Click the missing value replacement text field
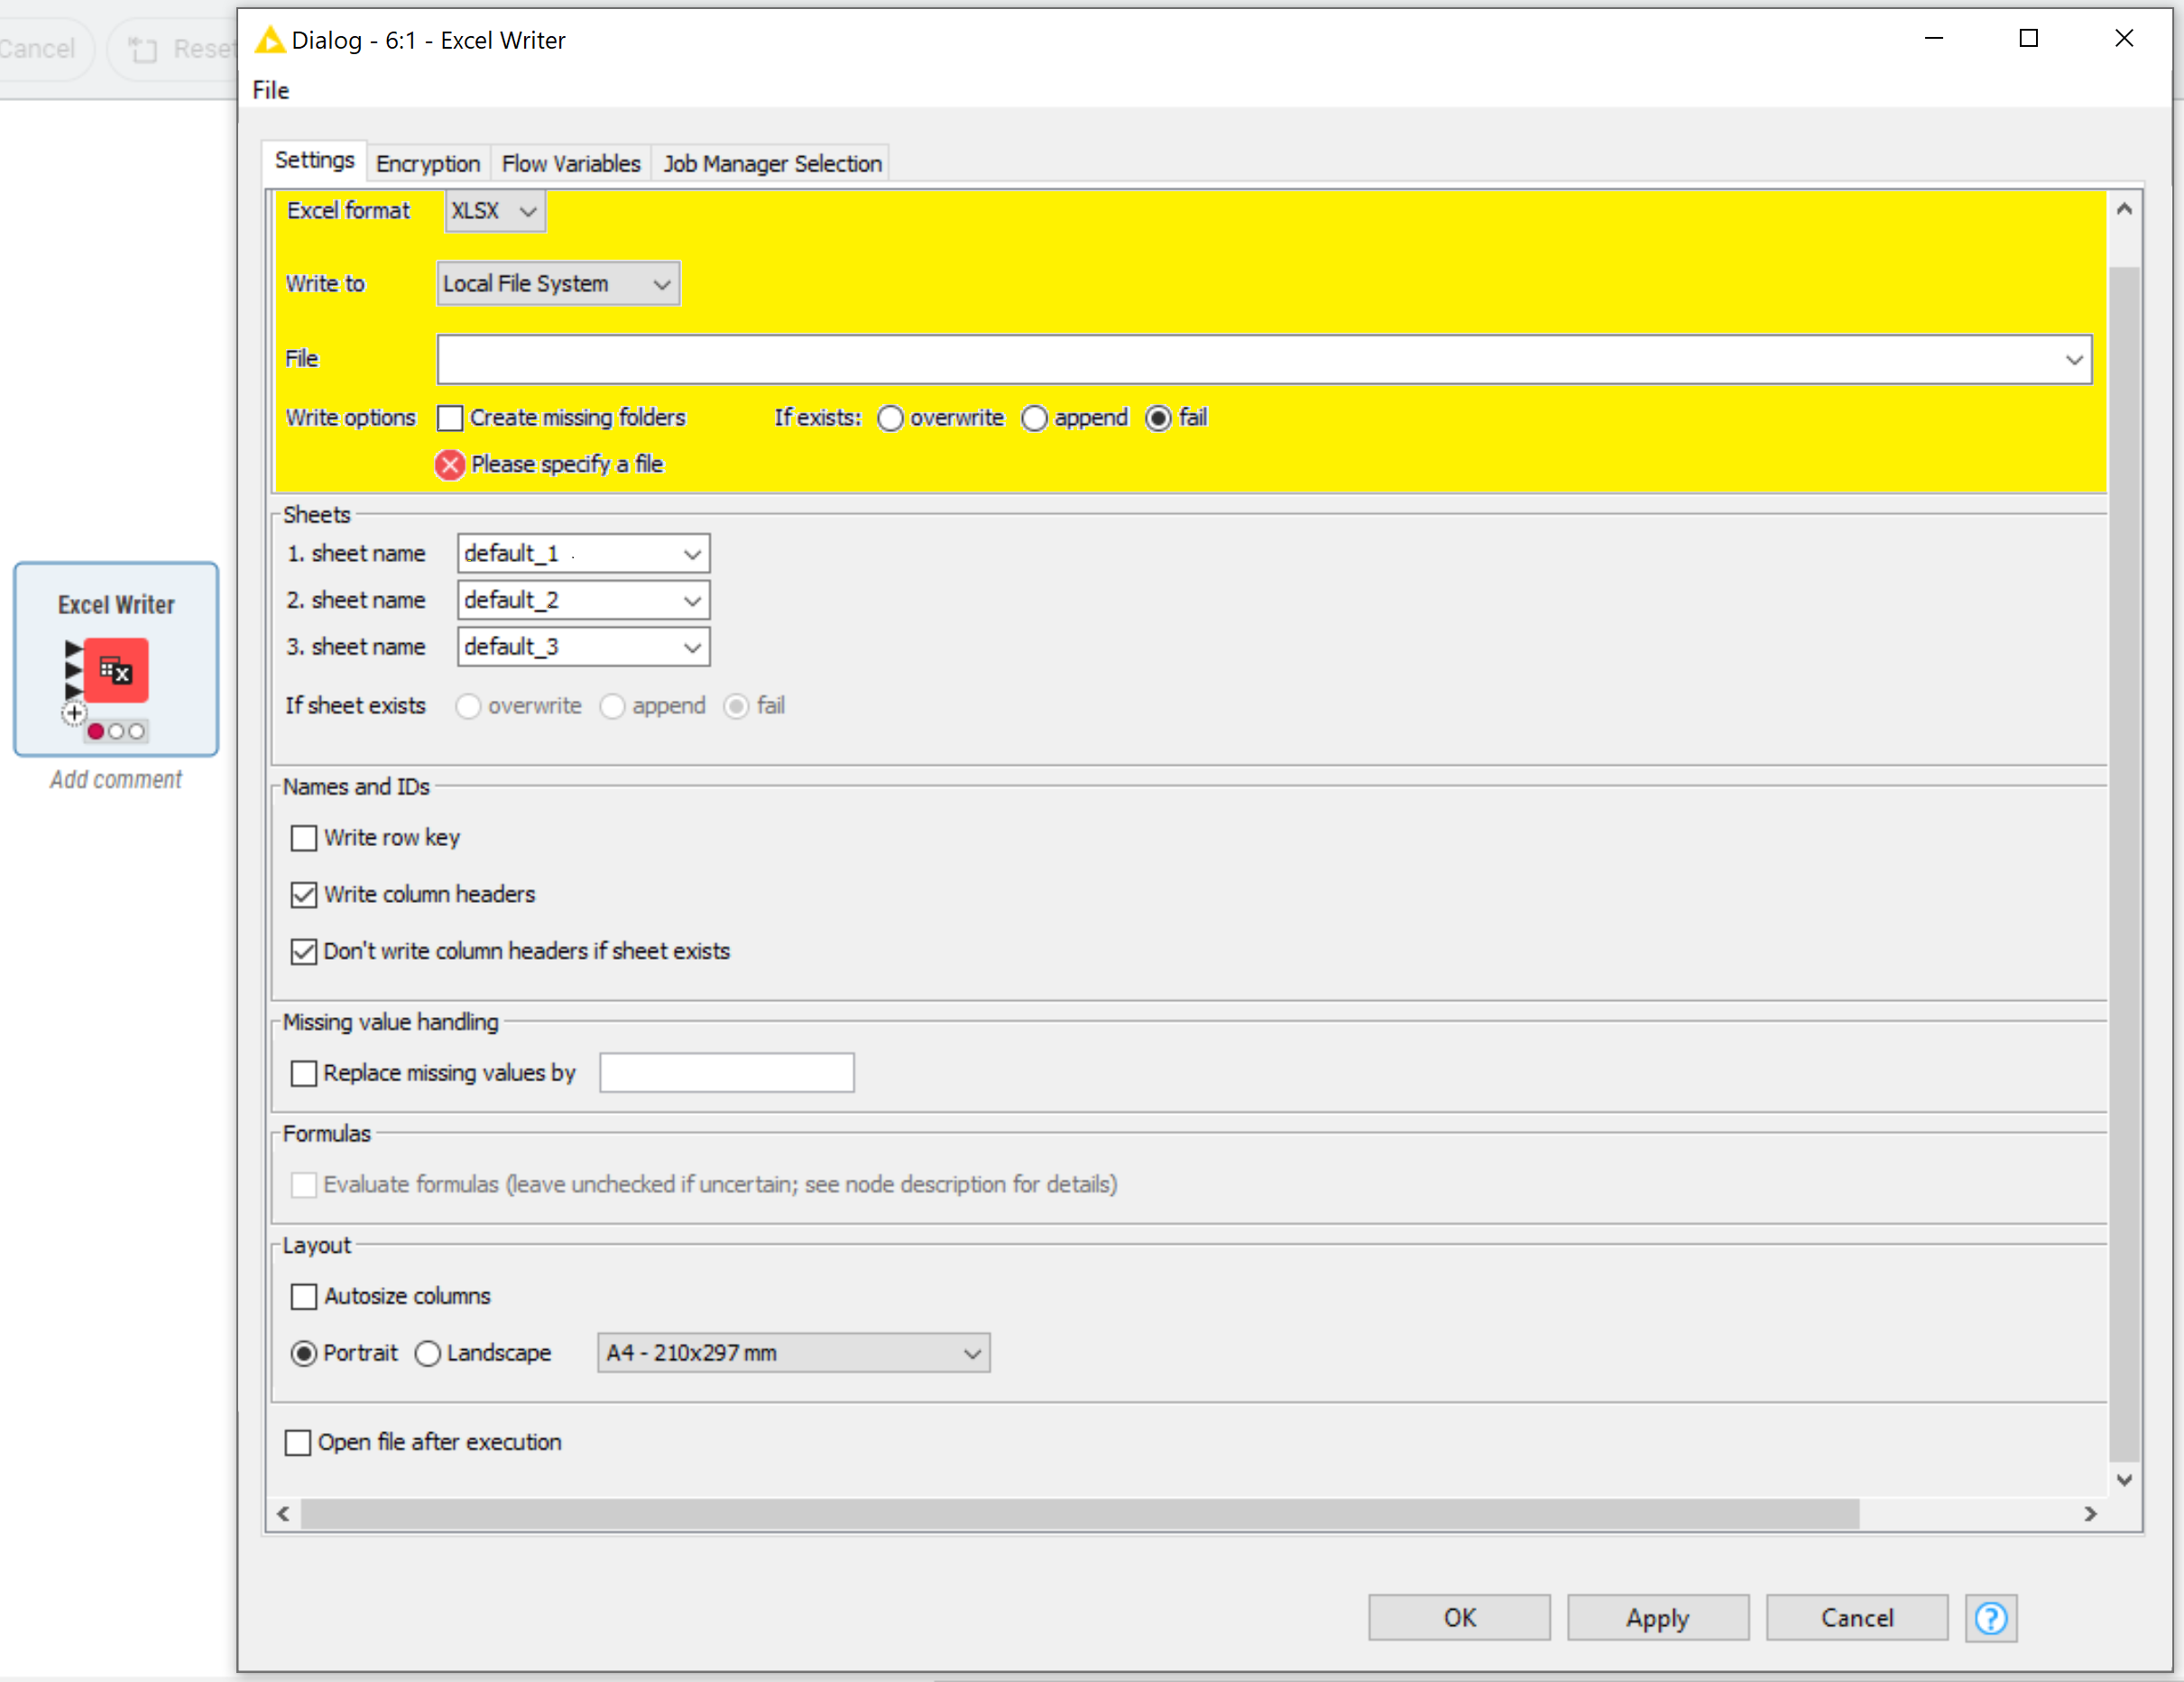Screen dimensions: 2184x1682 click(727, 1073)
